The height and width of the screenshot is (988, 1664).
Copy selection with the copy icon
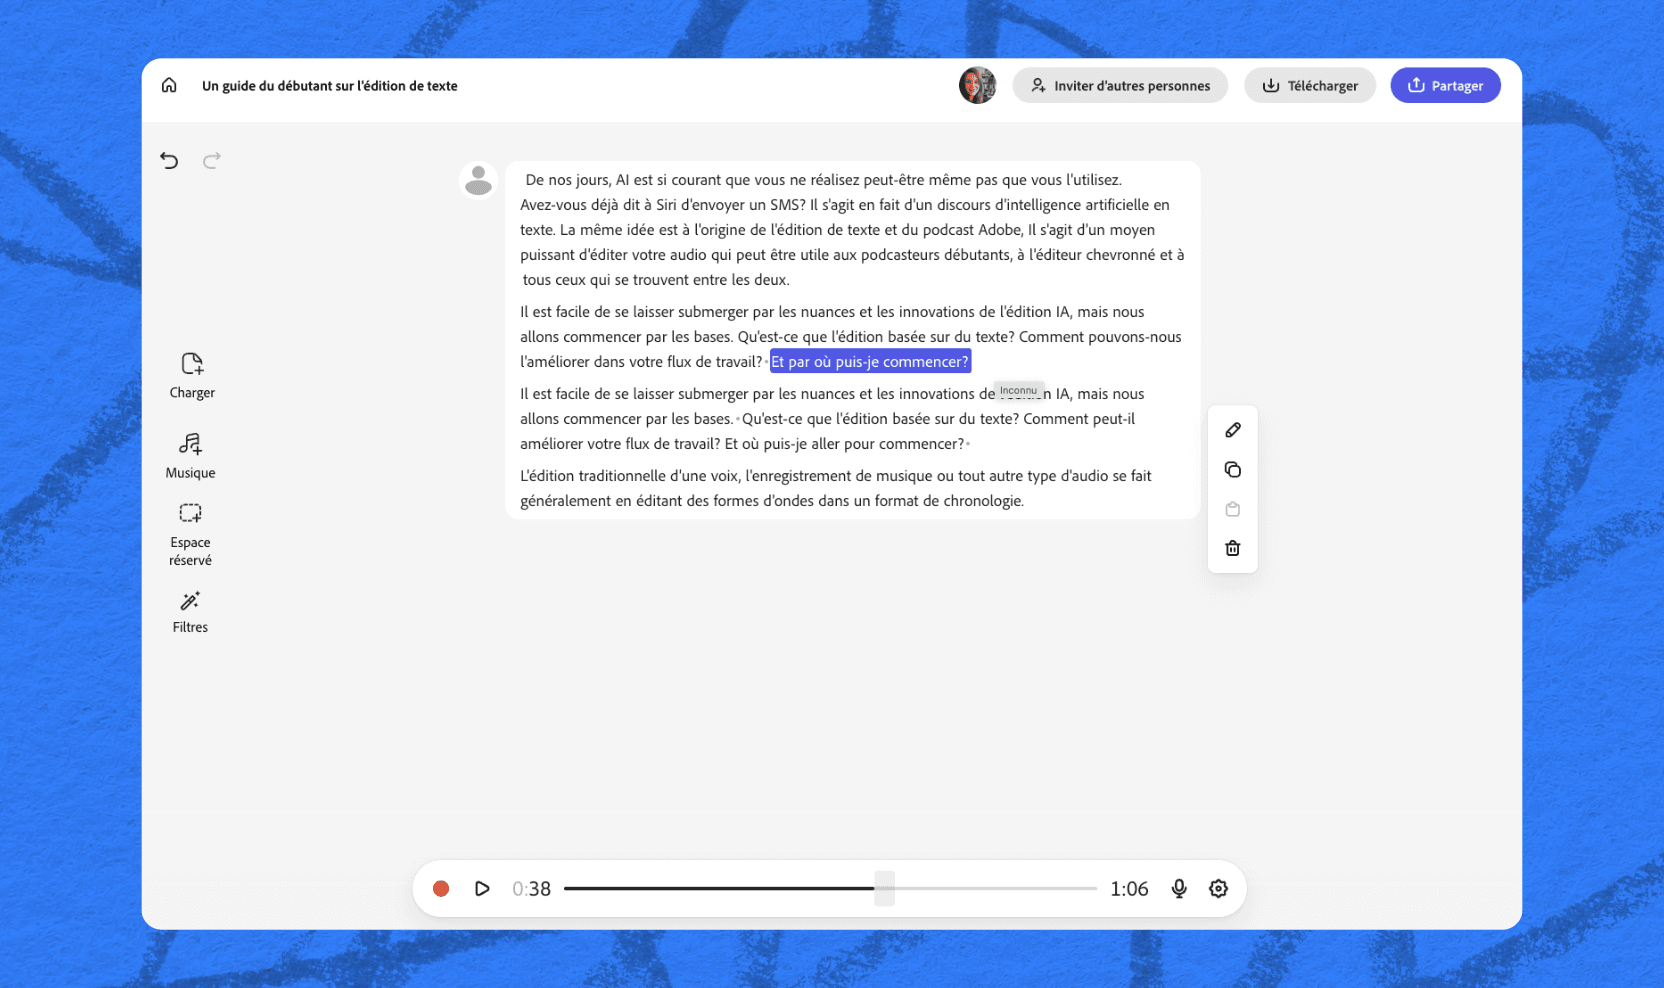1232,470
